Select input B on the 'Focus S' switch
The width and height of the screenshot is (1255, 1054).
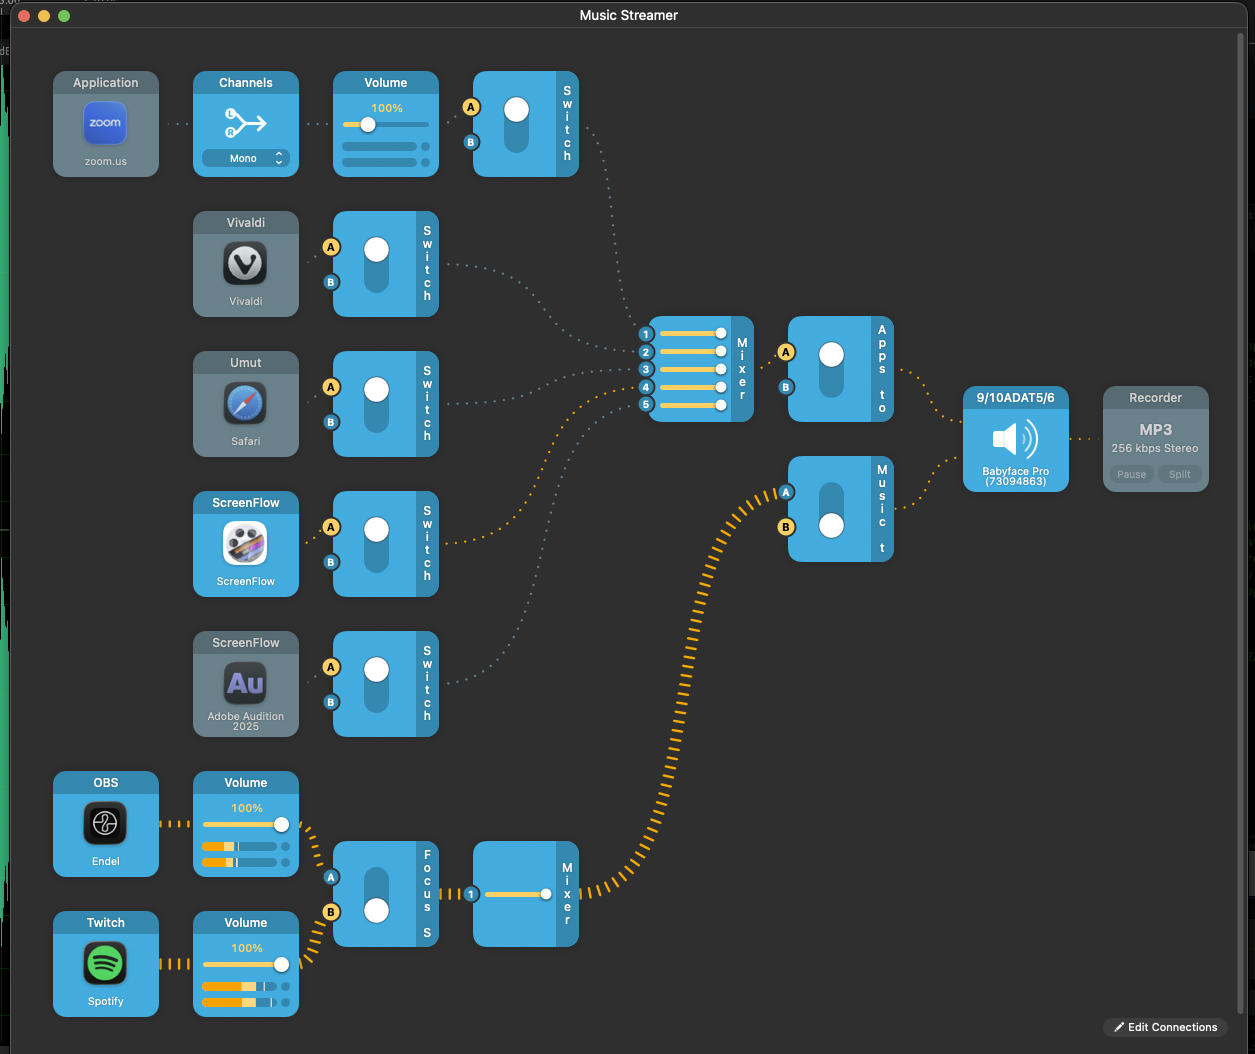coord(331,912)
